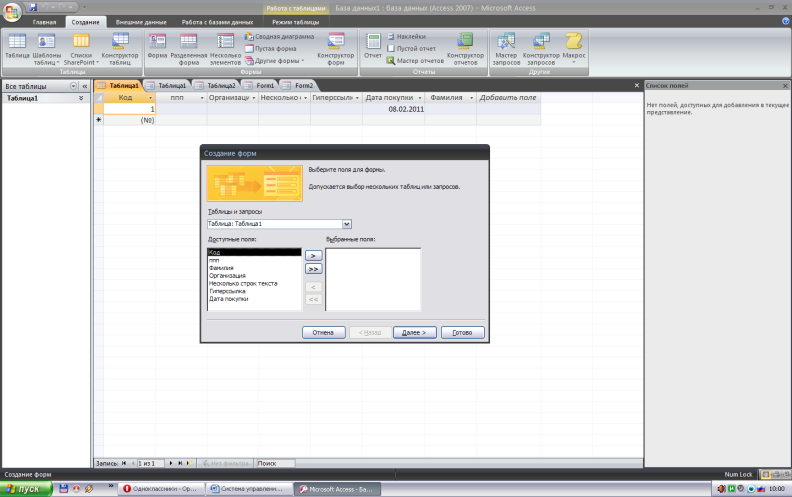Open Дата покупки column dropdown

click(x=420, y=97)
